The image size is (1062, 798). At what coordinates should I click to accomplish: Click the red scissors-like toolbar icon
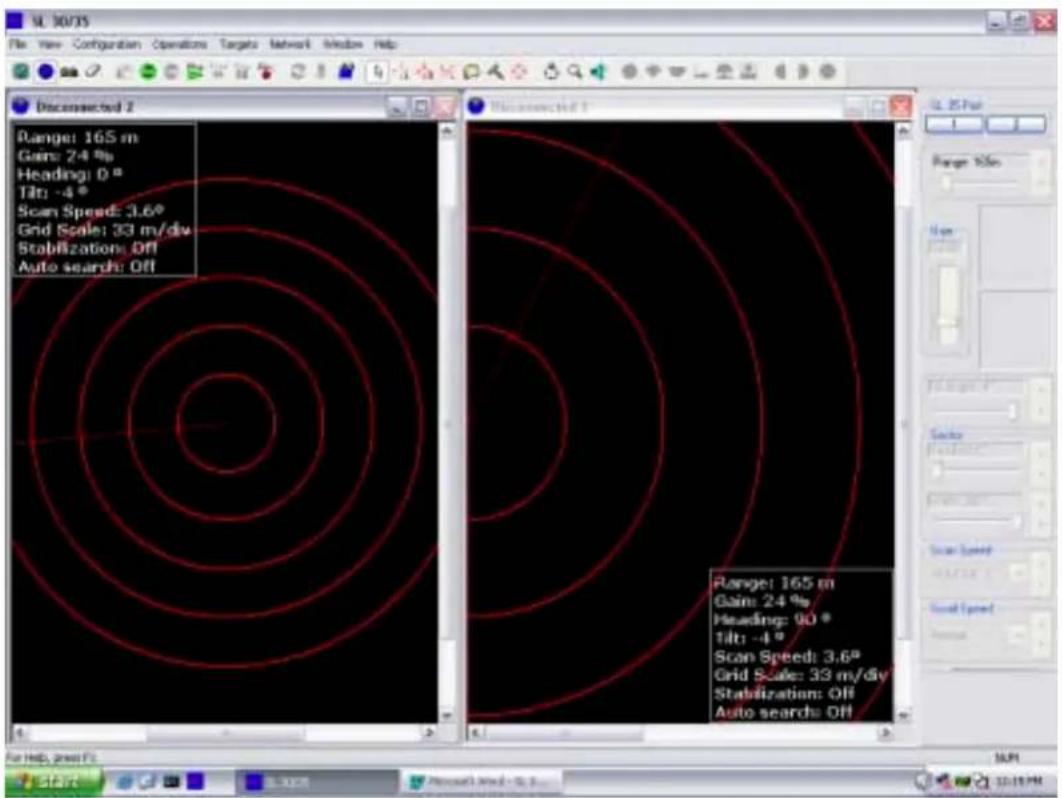coord(447,72)
